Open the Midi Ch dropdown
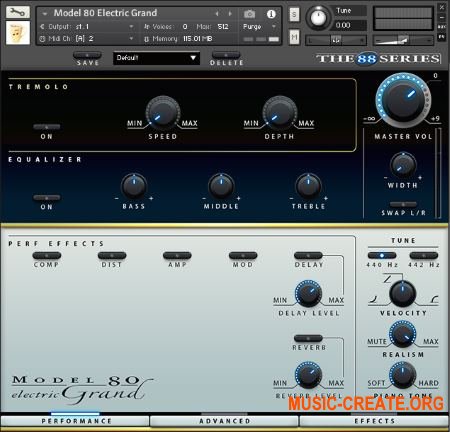The height and width of the screenshot is (432, 450). [x=86, y=39]
